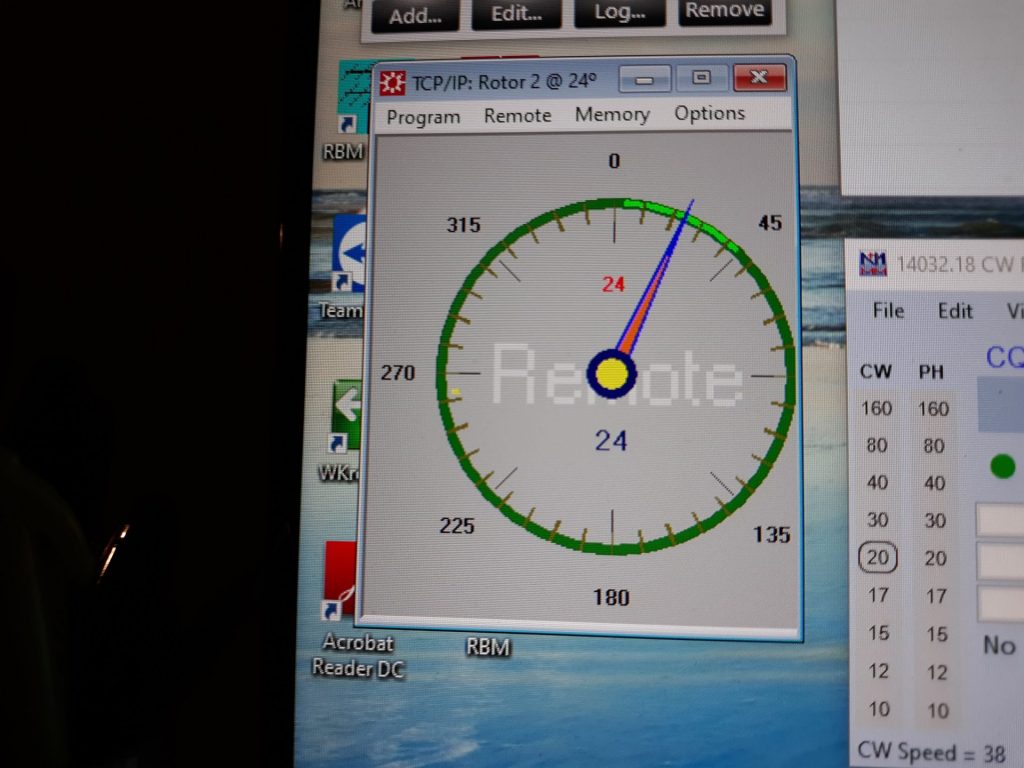The width and height of the screenshot is (1024, 768).
Task: Click the Rotor 2 title bar sun icon
Action: click(x=392, y=83)
